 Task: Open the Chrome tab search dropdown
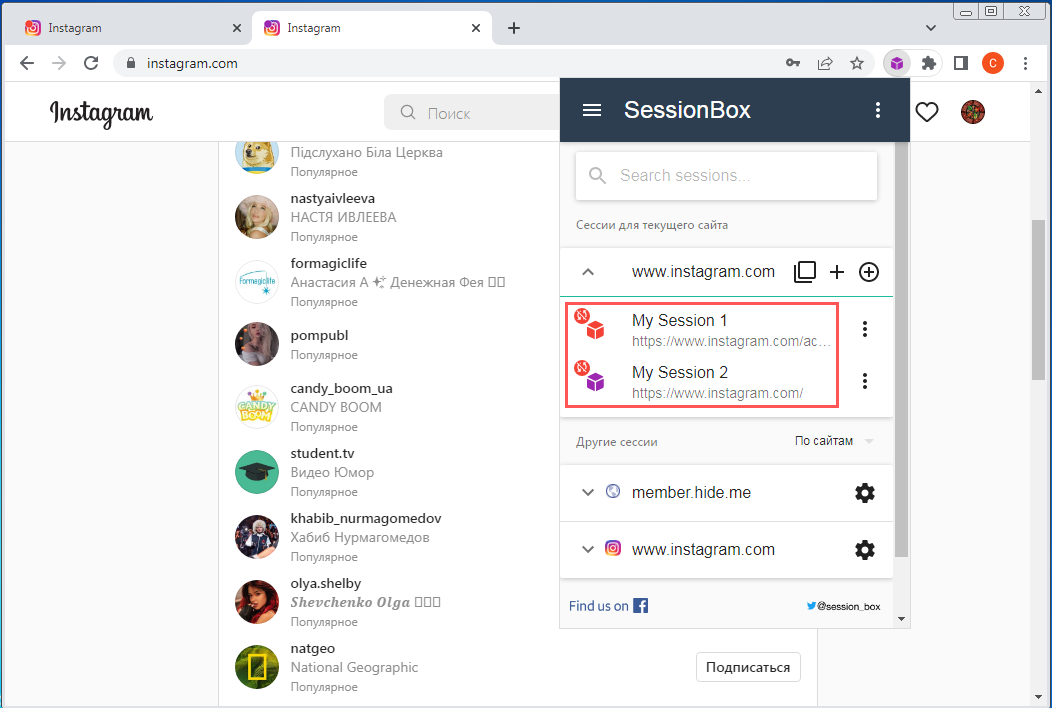point(931,28)
